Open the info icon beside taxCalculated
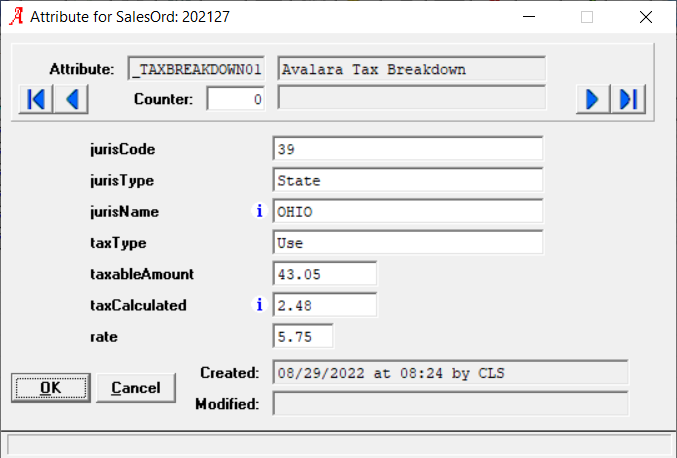 coord(259,305)
